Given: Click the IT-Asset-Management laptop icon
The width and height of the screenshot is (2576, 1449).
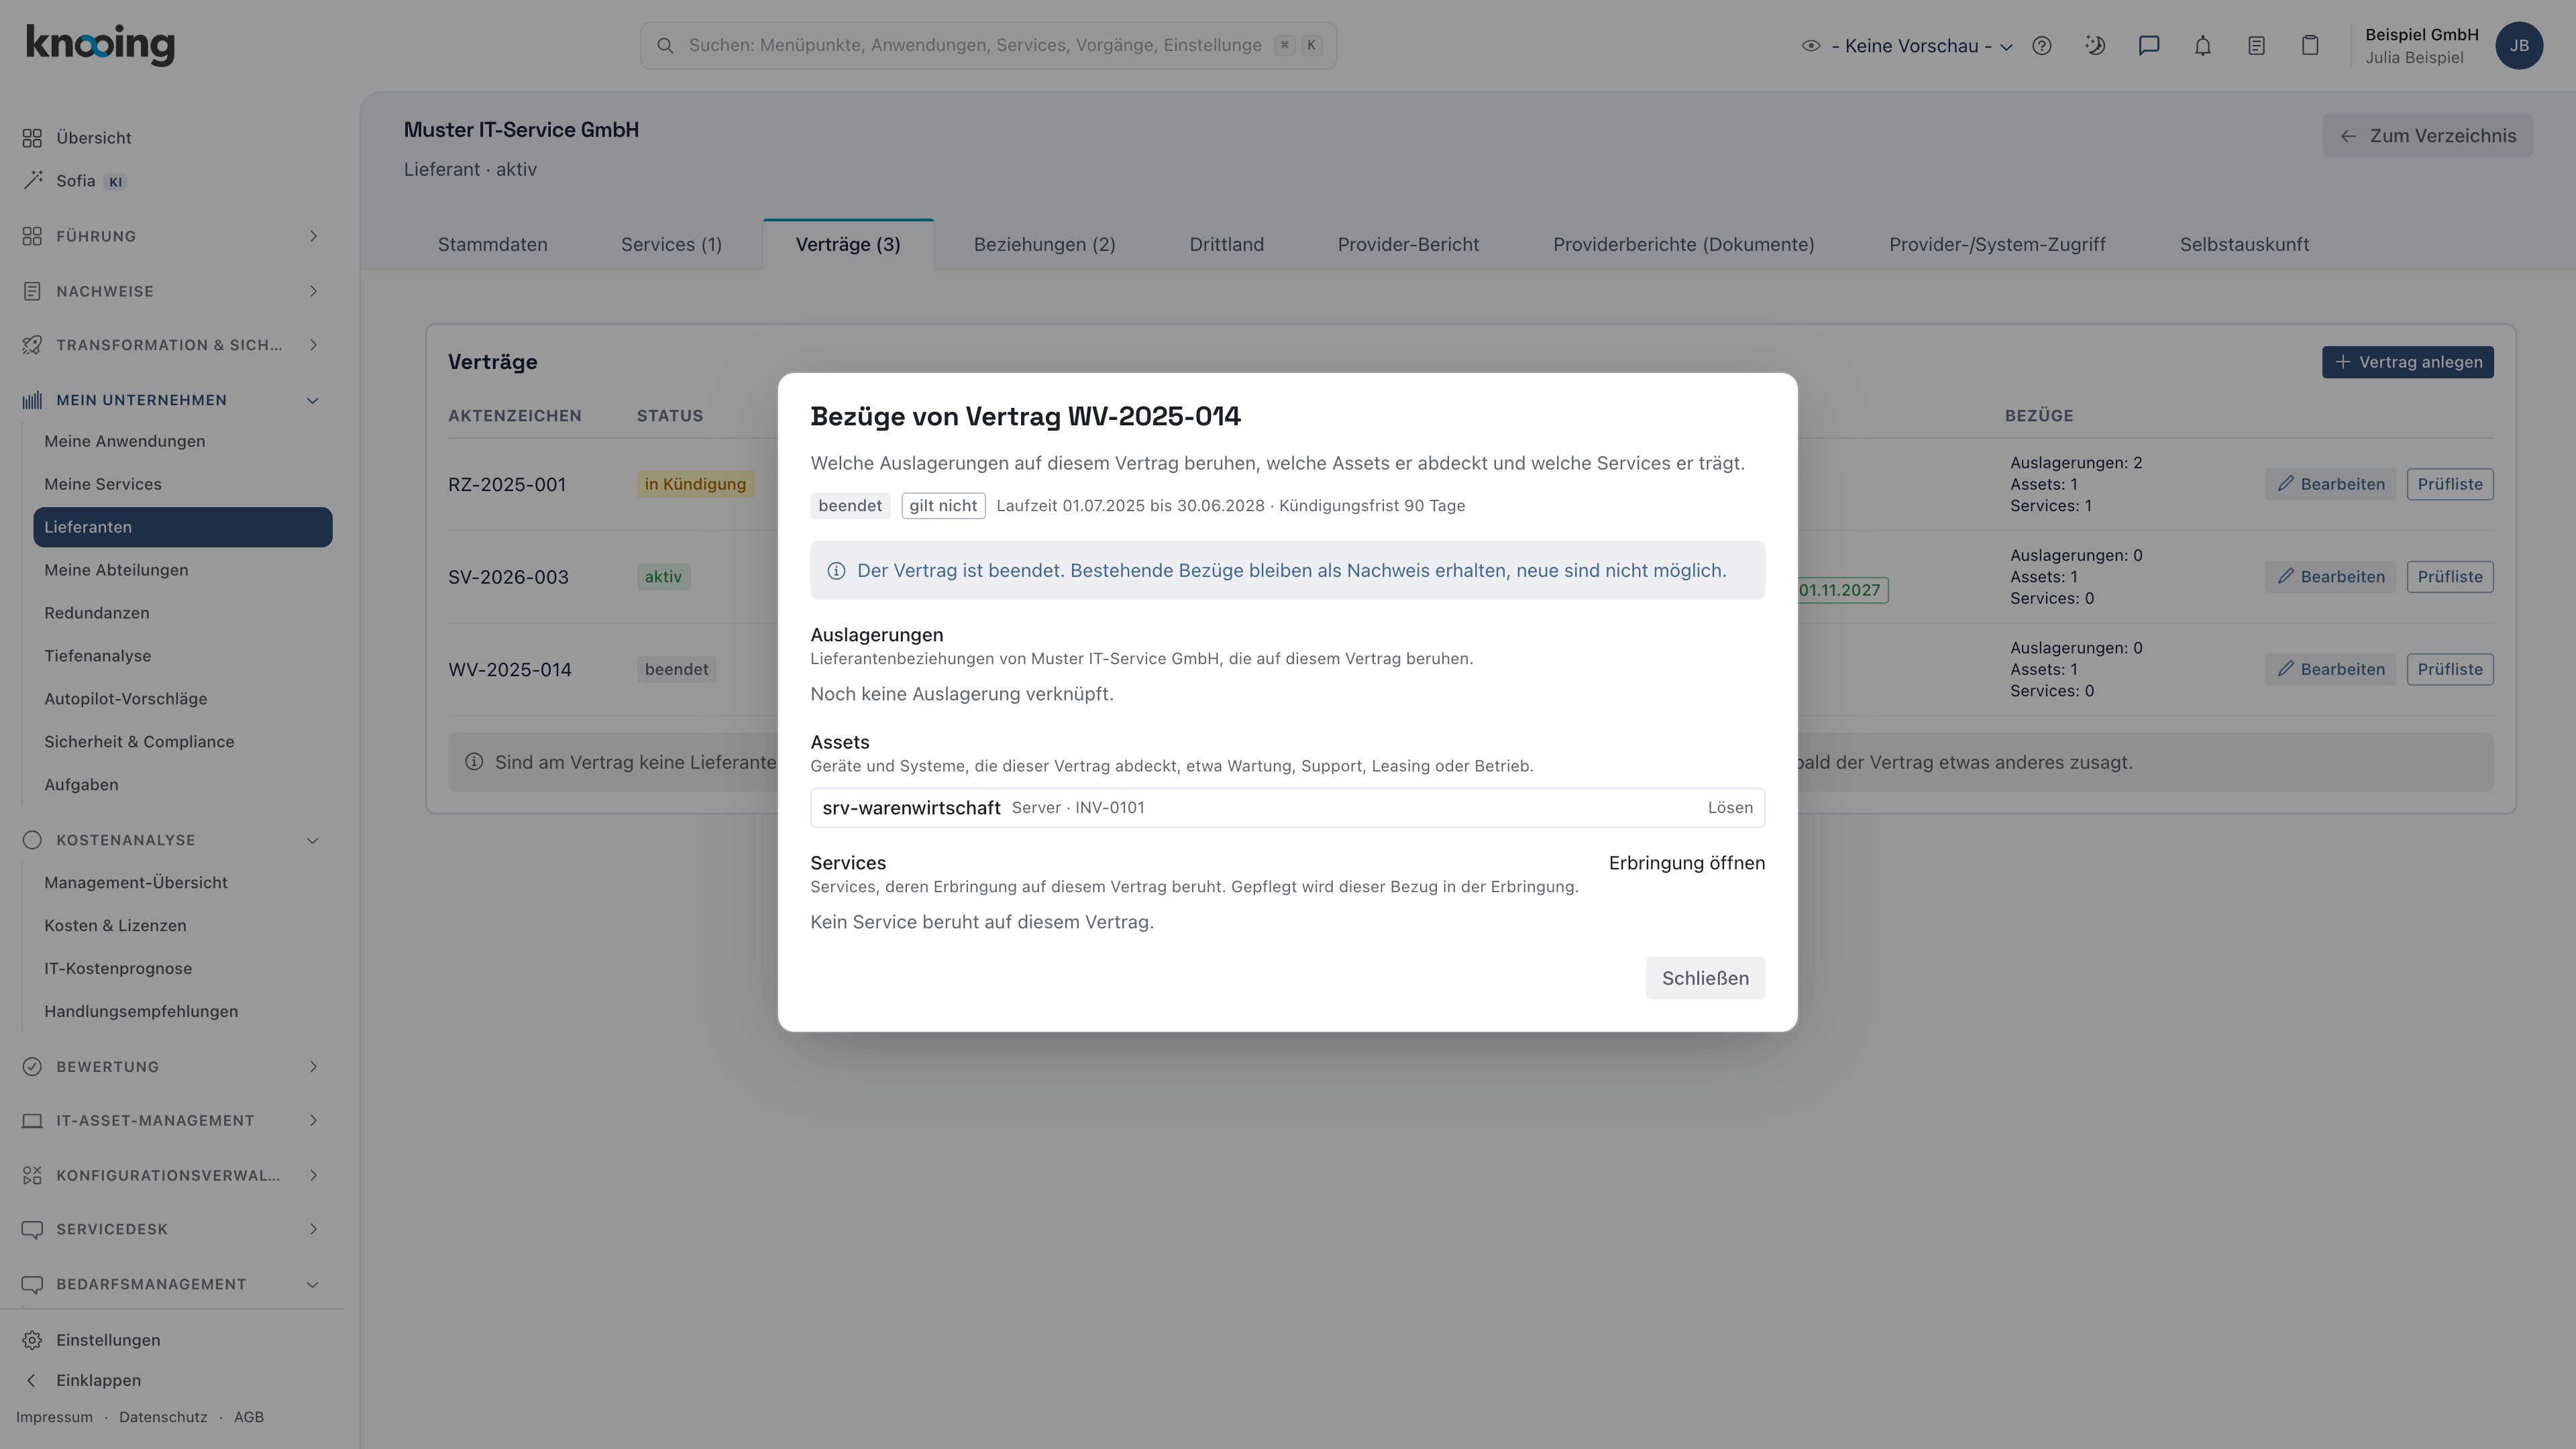Looking at the screenshot, I should point(32,1121).
